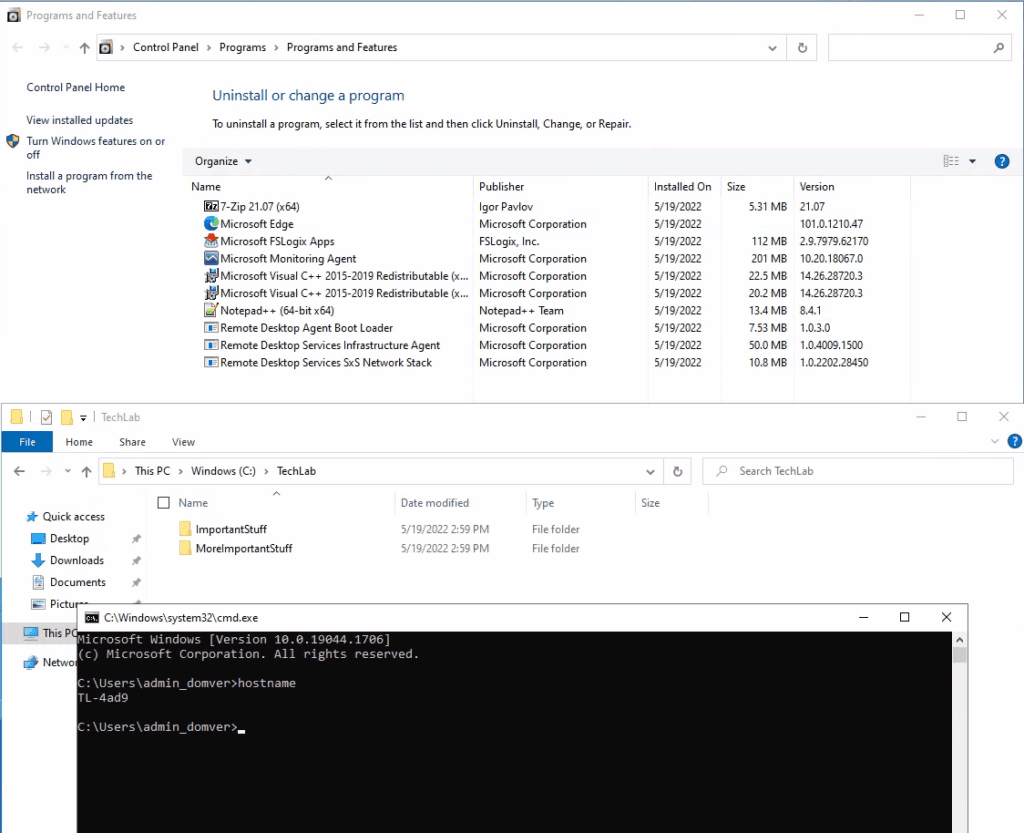1024x833 pixels.
Task: Click the Notepad++ program icon
Action: (x=211, y=311)
